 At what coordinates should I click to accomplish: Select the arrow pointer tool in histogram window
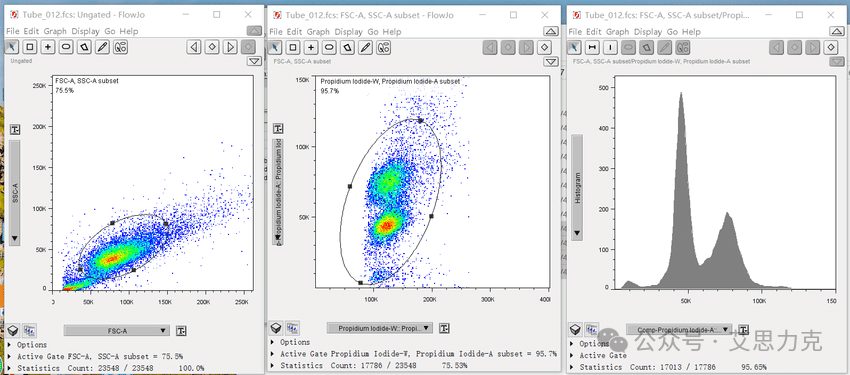574,47
